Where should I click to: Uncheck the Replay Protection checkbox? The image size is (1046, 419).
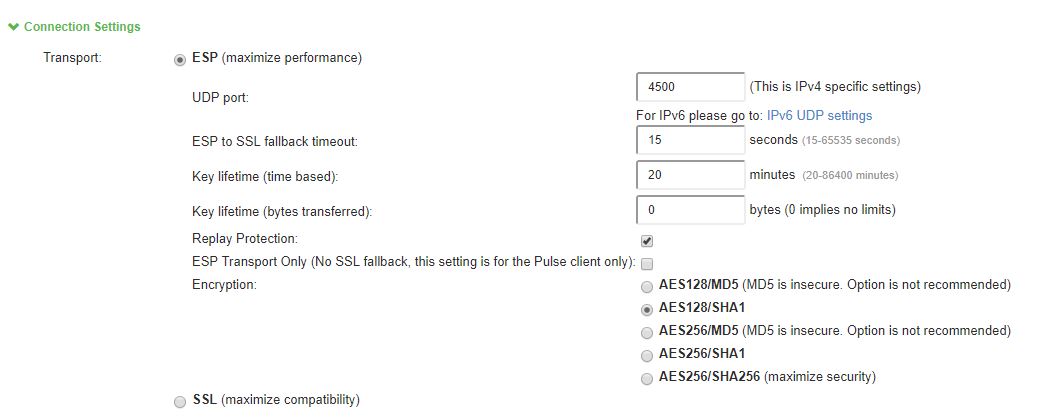pyautogui.click(x=647, y=241)
